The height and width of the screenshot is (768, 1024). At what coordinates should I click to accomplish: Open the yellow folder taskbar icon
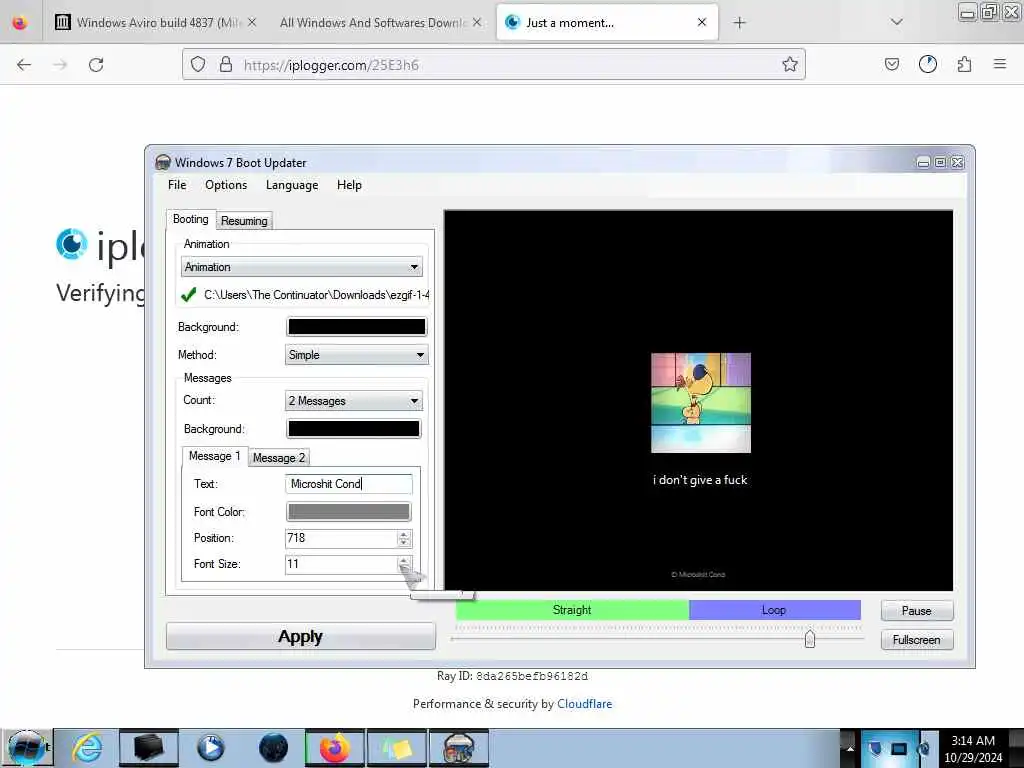point(397,748)
